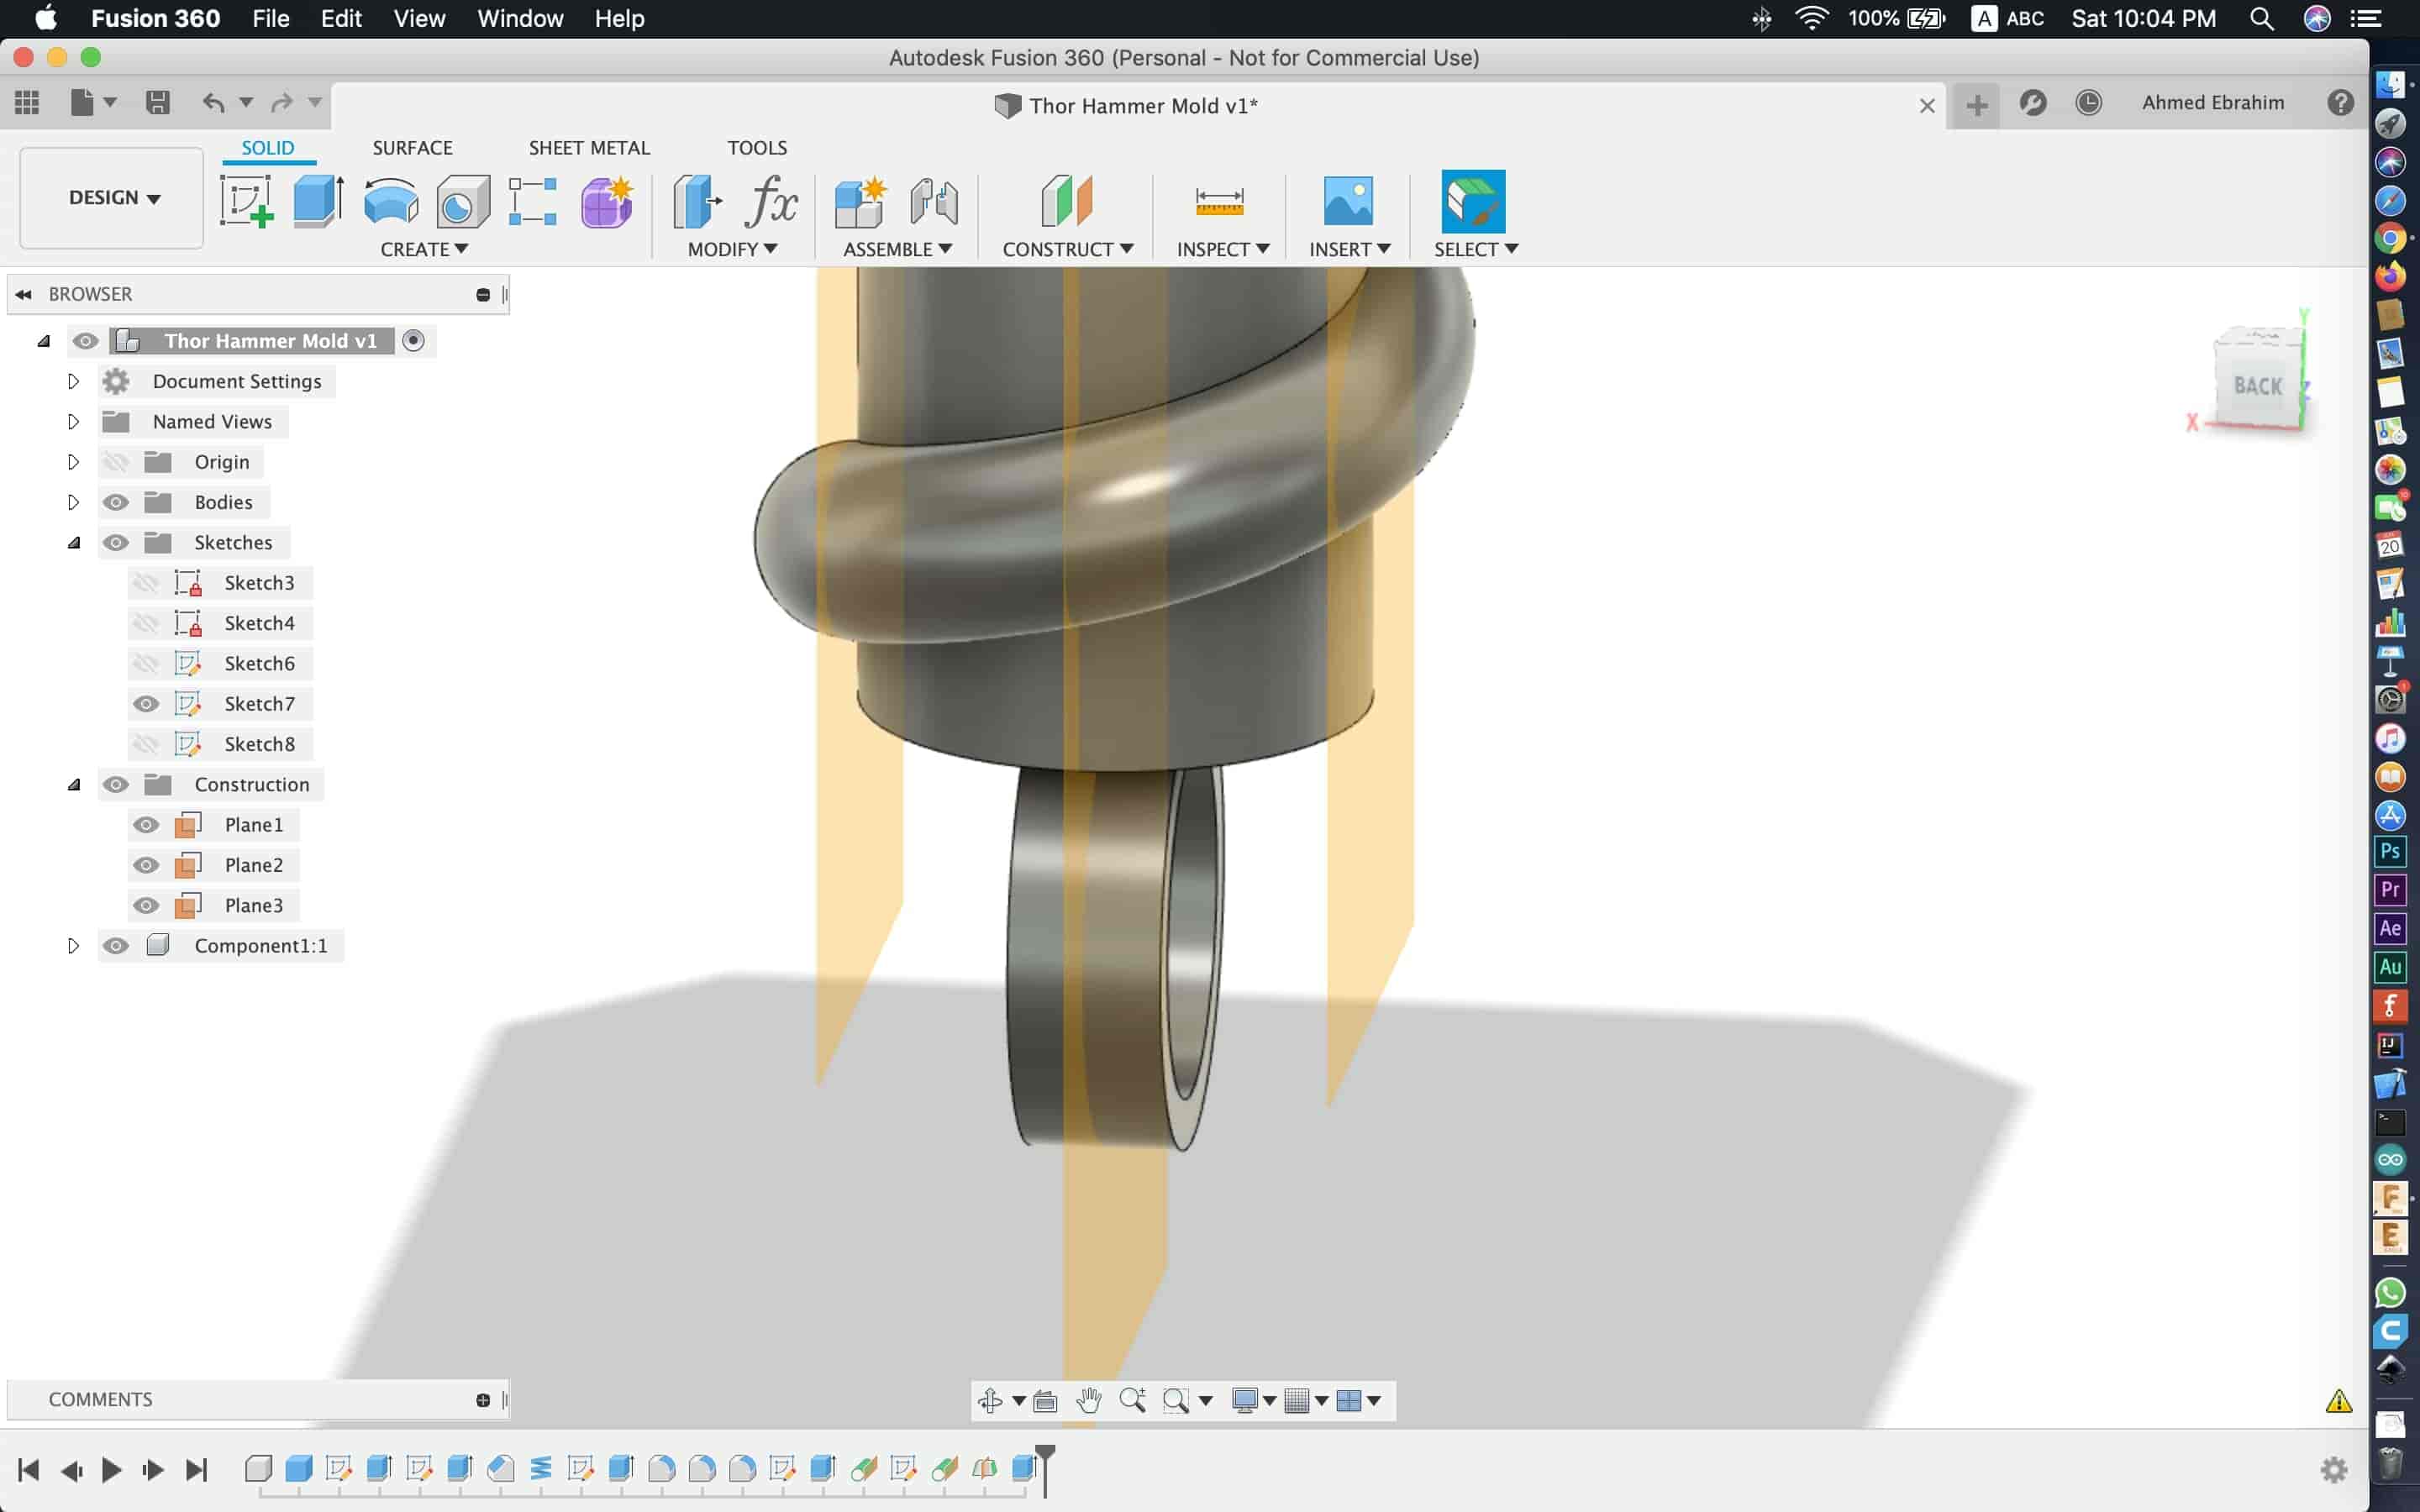Viewport: 2420px width, 1512px height.
Task: Click the timeline end-of-history marker
Action: (x=1044, y=1469)
